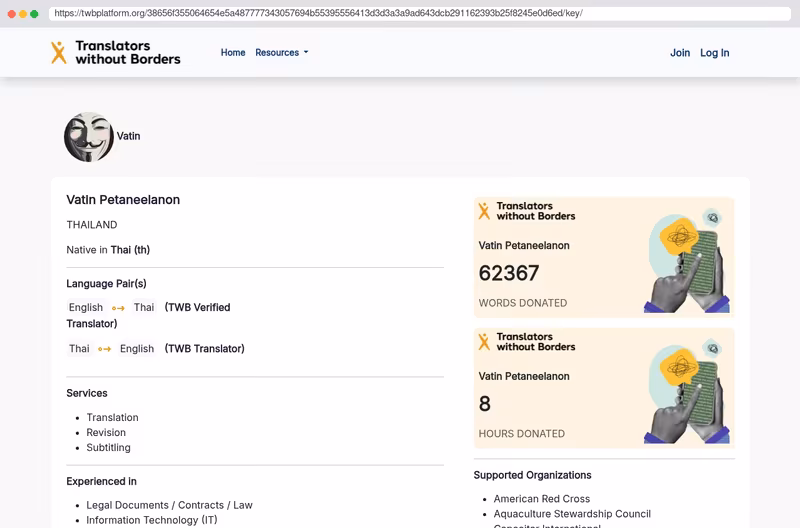Click the 62367 words donated number
800x528 pixels.
509,273
